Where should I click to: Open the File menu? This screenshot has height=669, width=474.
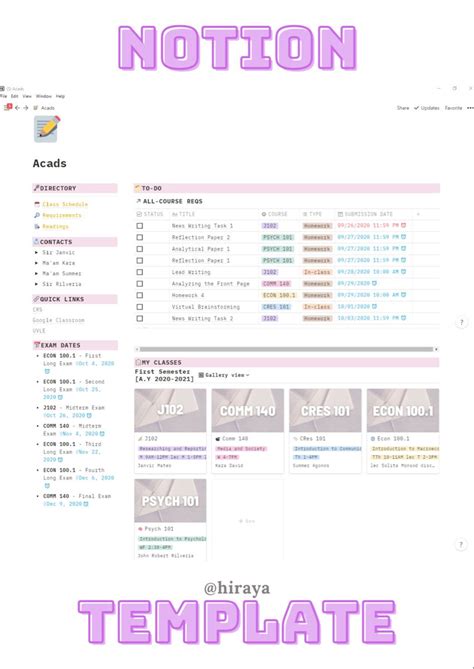3,96
